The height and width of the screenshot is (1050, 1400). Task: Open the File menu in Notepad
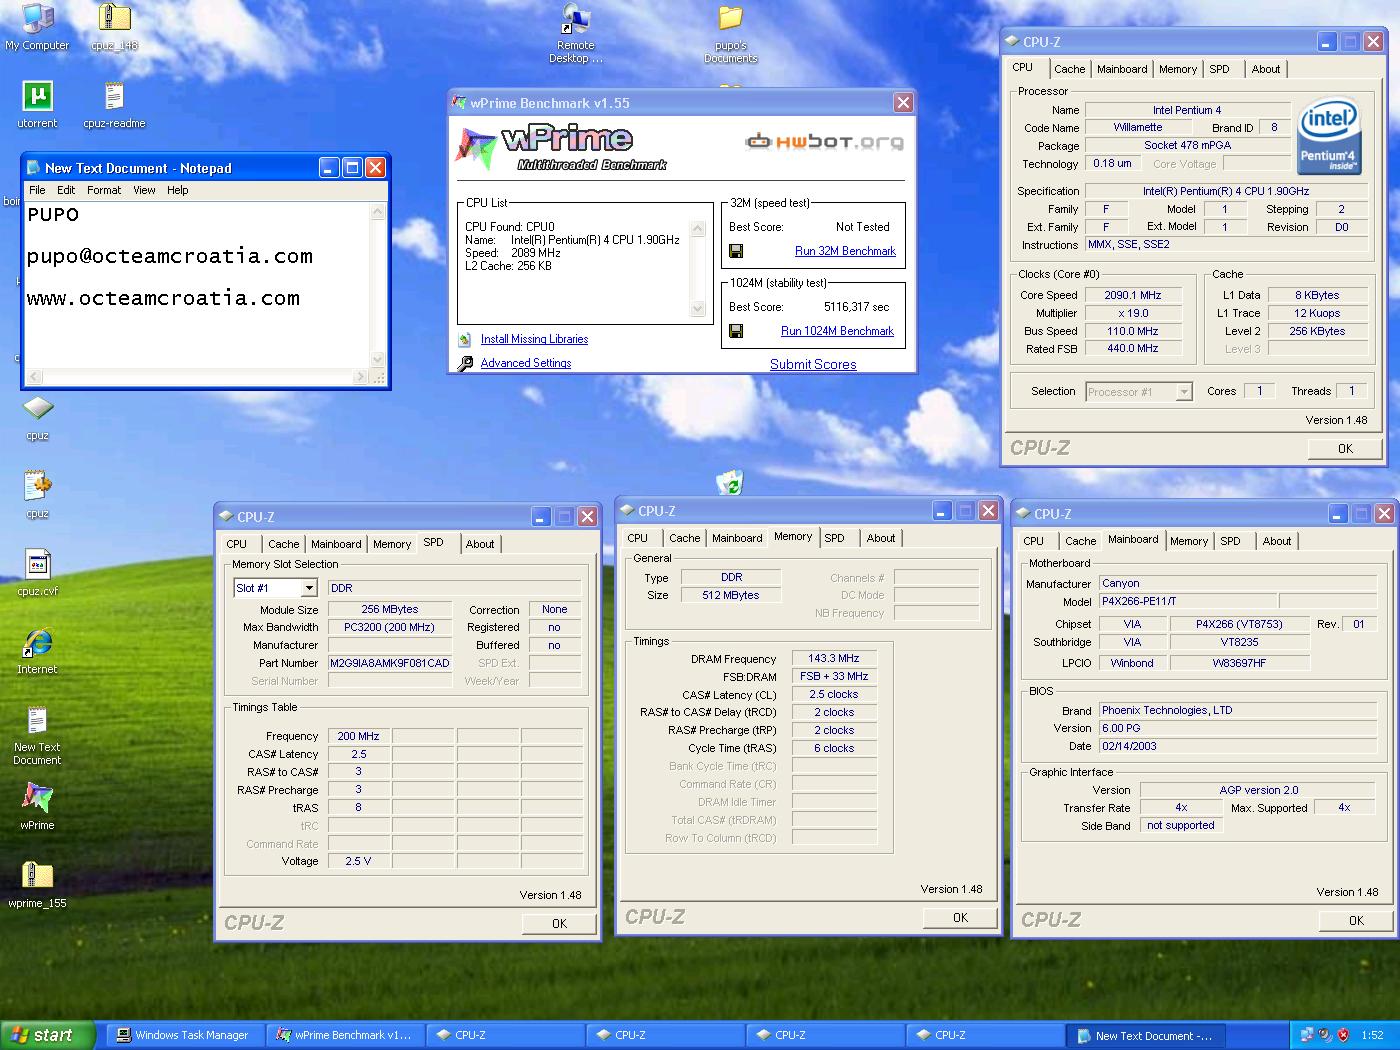pos(37,190)
